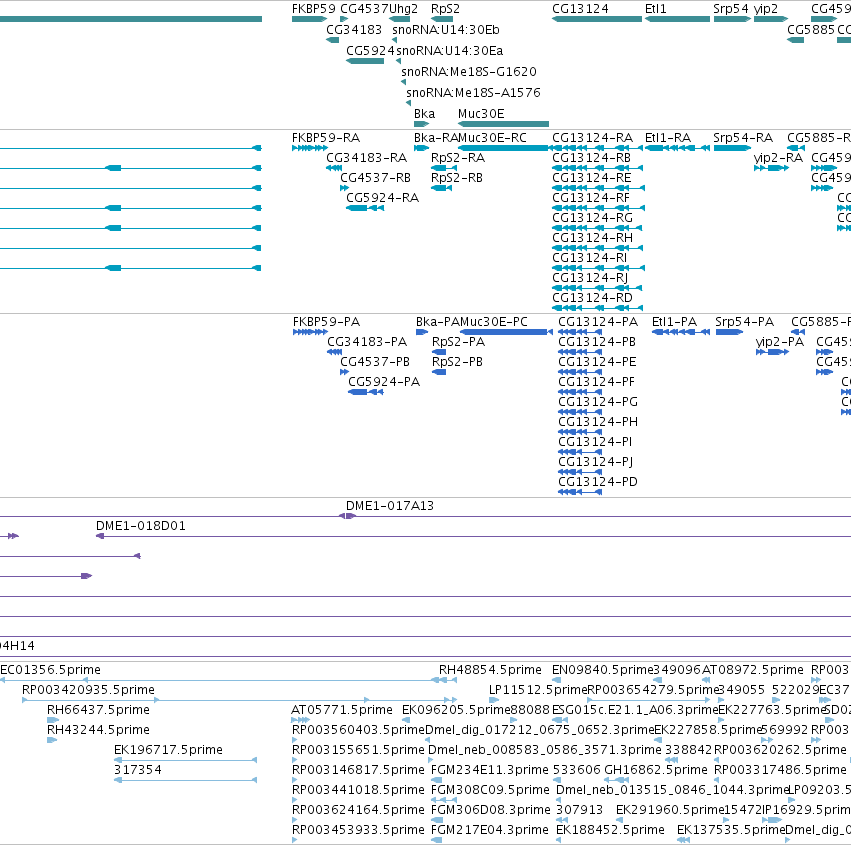Open the RH66437.5prime EST label
Screen dimensions: 851x845
(x=98, y=710)
